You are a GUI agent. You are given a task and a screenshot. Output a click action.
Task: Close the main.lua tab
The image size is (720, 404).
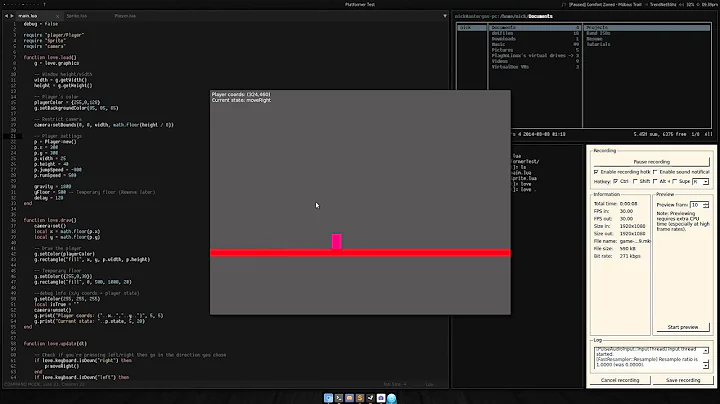(57, 16)
